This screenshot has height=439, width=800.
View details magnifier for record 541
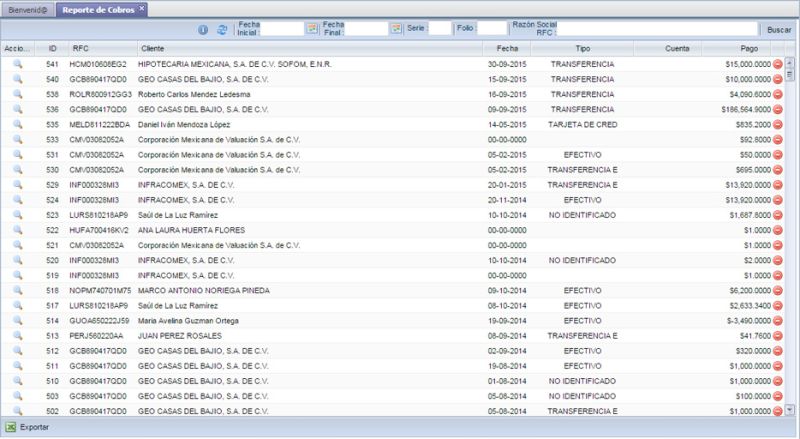coord(17,63)
